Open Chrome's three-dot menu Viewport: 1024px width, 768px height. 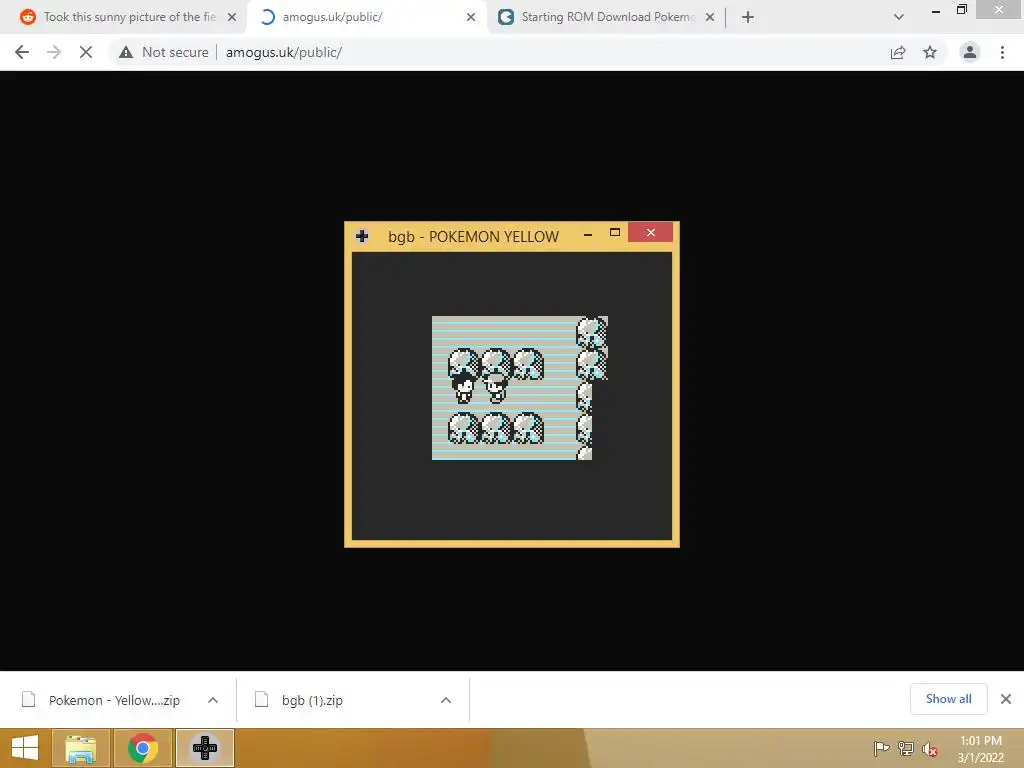(1002, 52)
